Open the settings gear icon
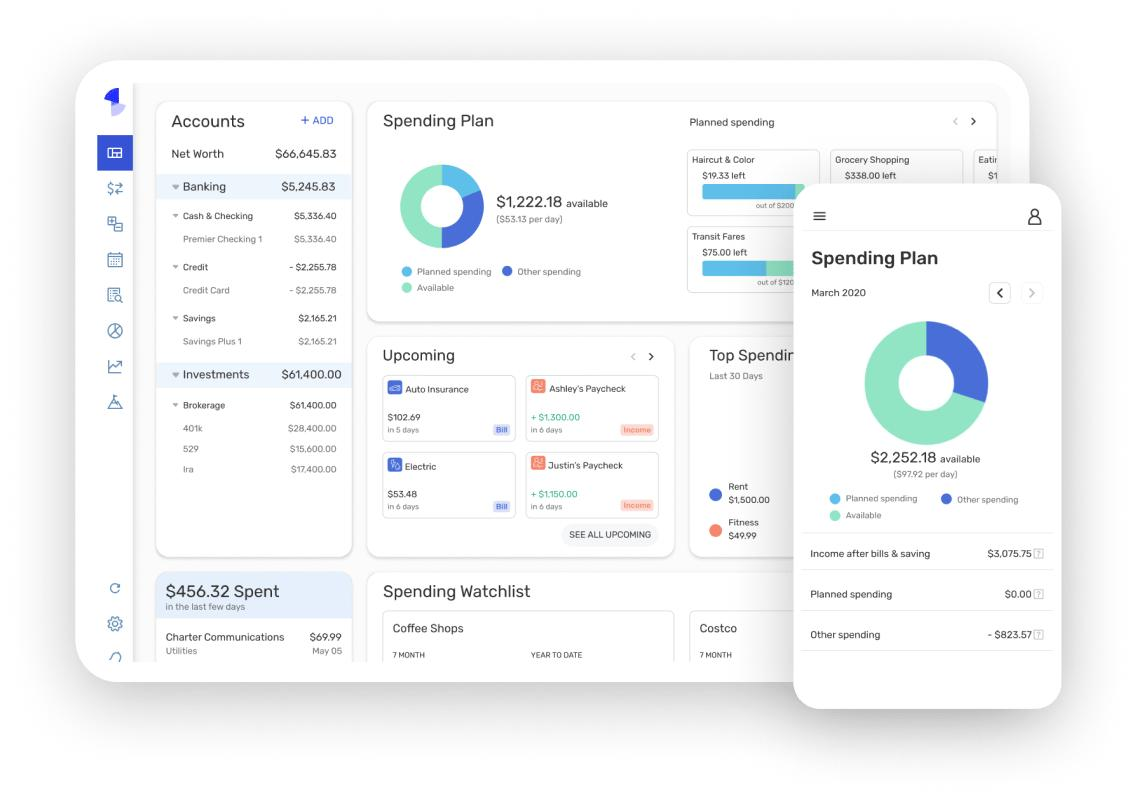The height and width of the screenshot is (799, 1137). tap(115, 624)
